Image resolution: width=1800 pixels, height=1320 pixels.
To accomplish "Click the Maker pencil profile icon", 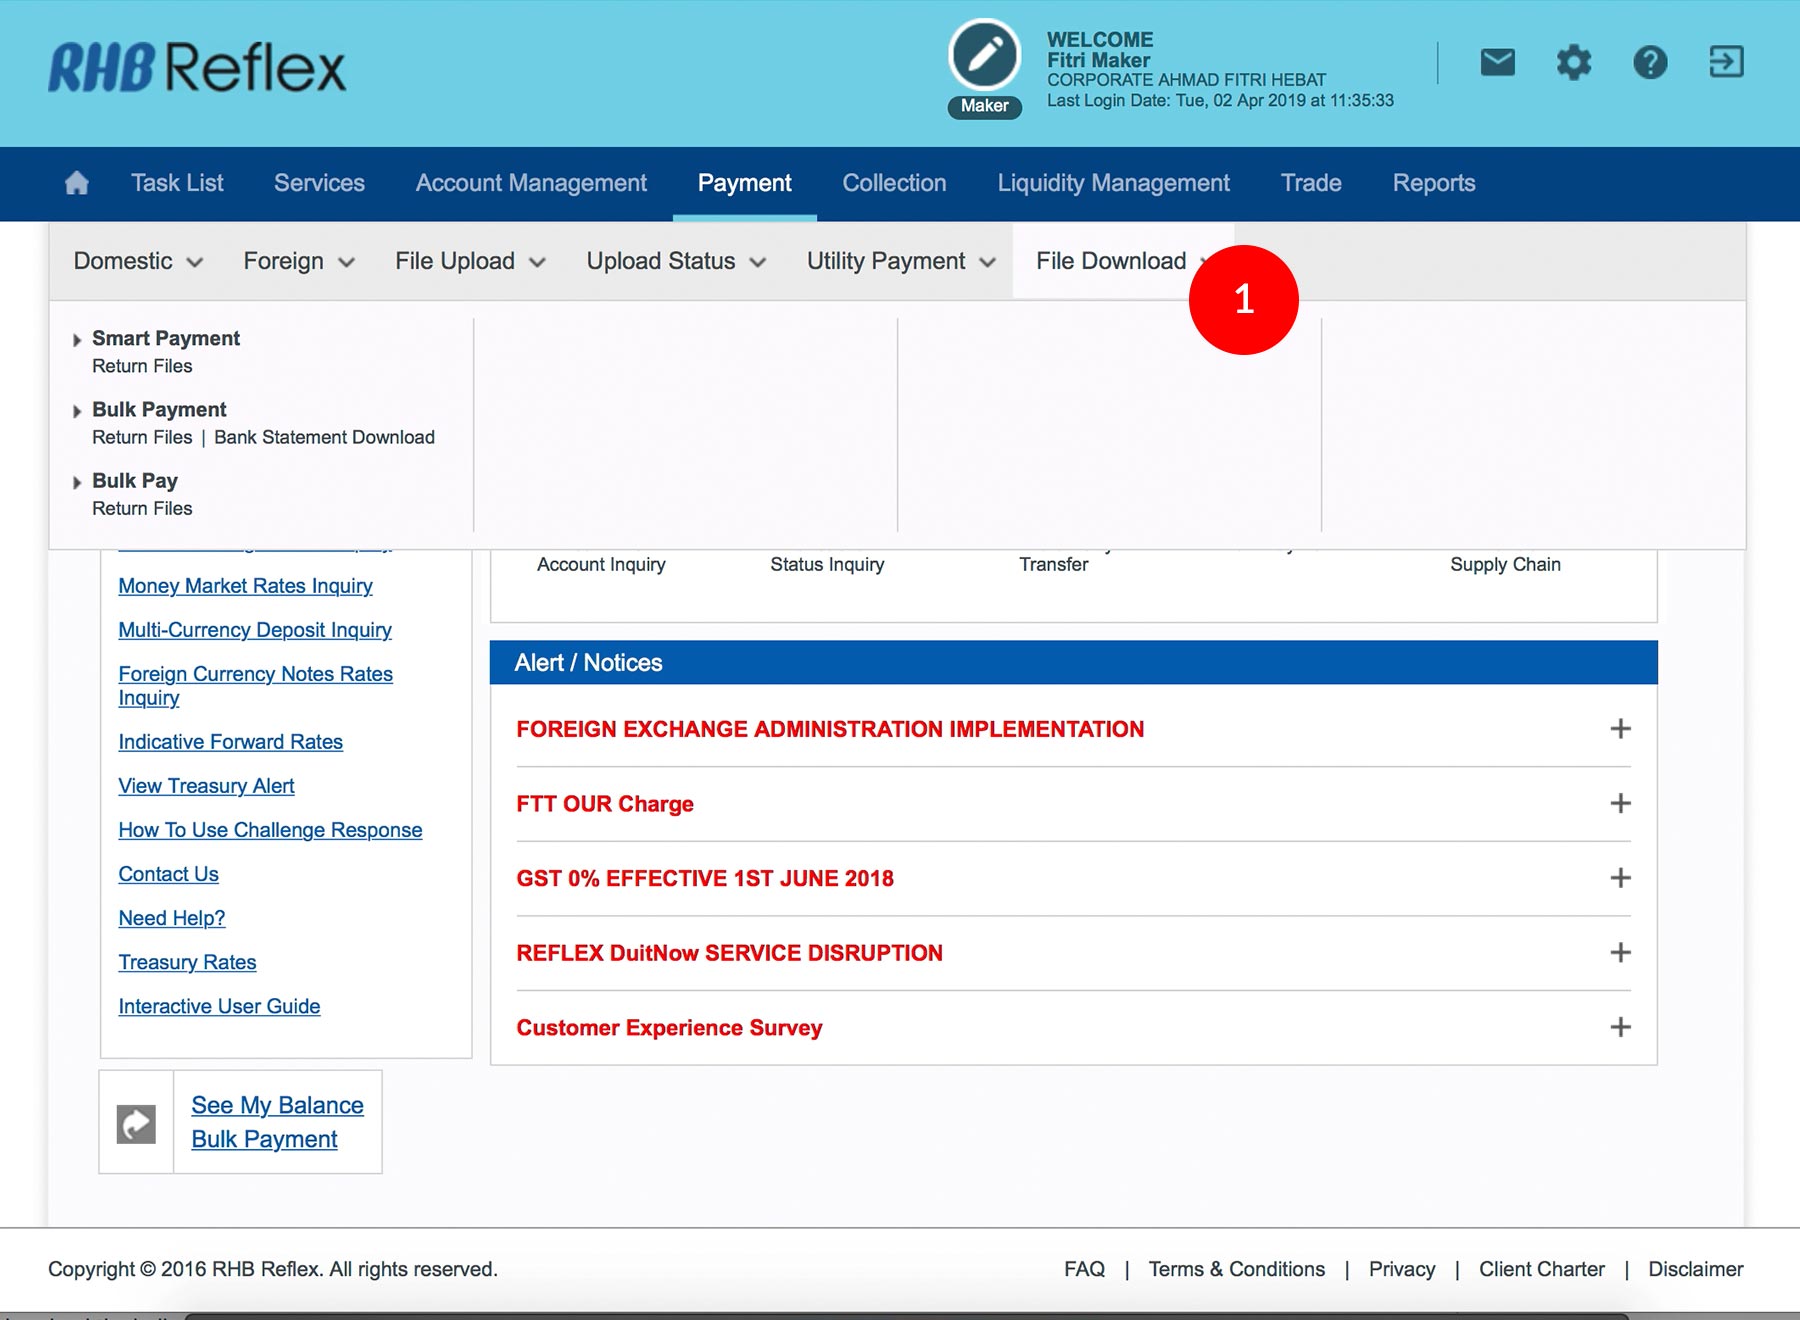I will point(985,56).
